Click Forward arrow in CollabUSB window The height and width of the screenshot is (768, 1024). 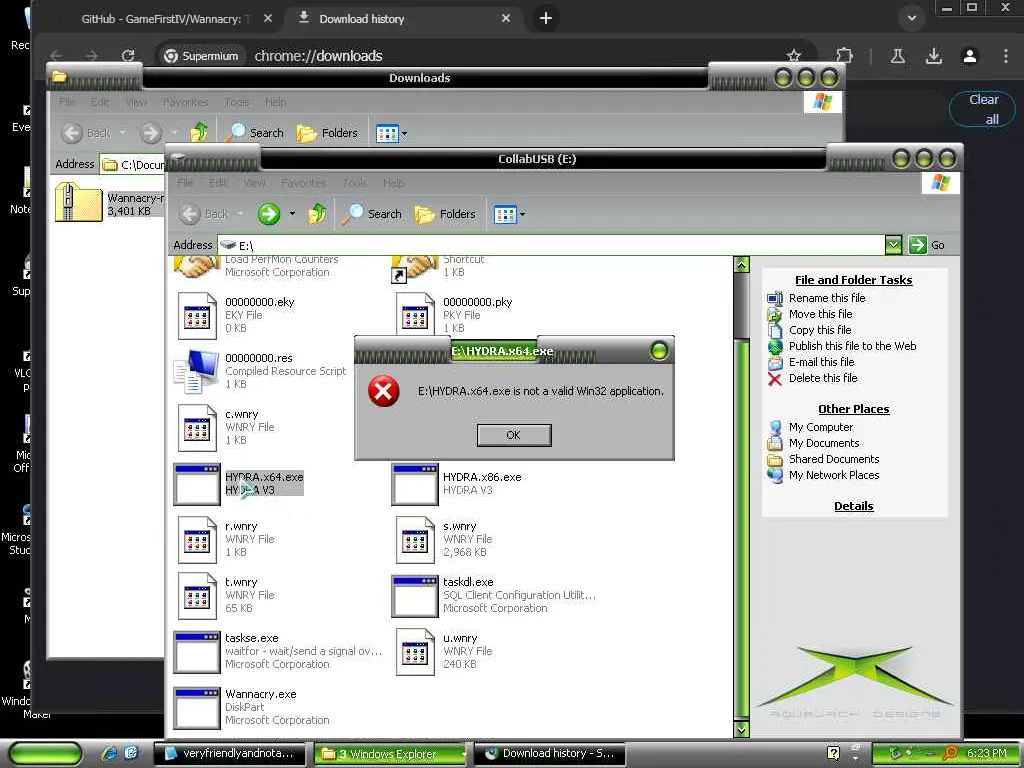click(268, 214)
